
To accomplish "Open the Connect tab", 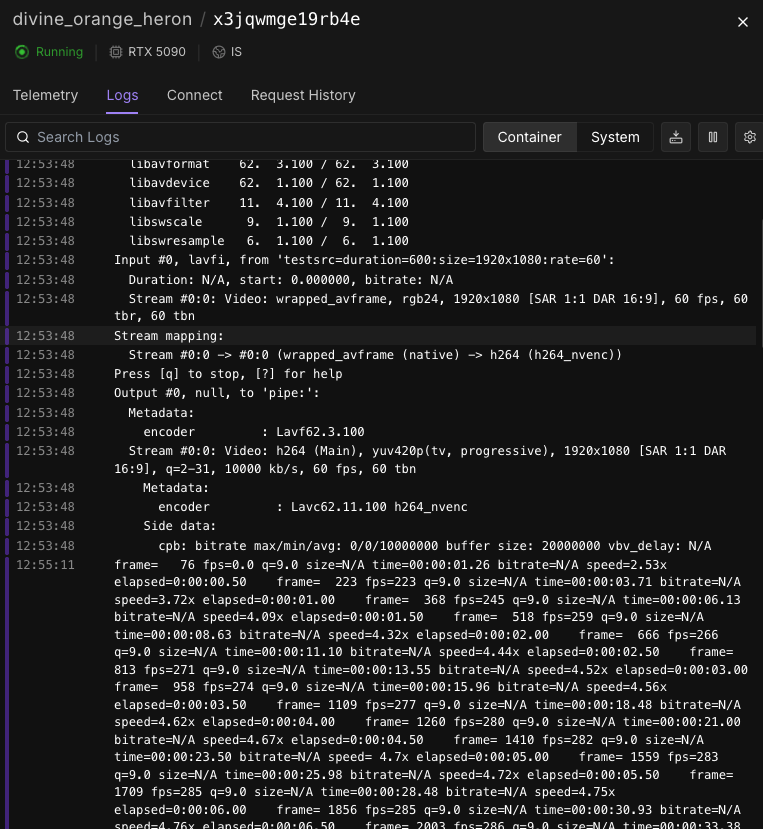I will point(195,95).
